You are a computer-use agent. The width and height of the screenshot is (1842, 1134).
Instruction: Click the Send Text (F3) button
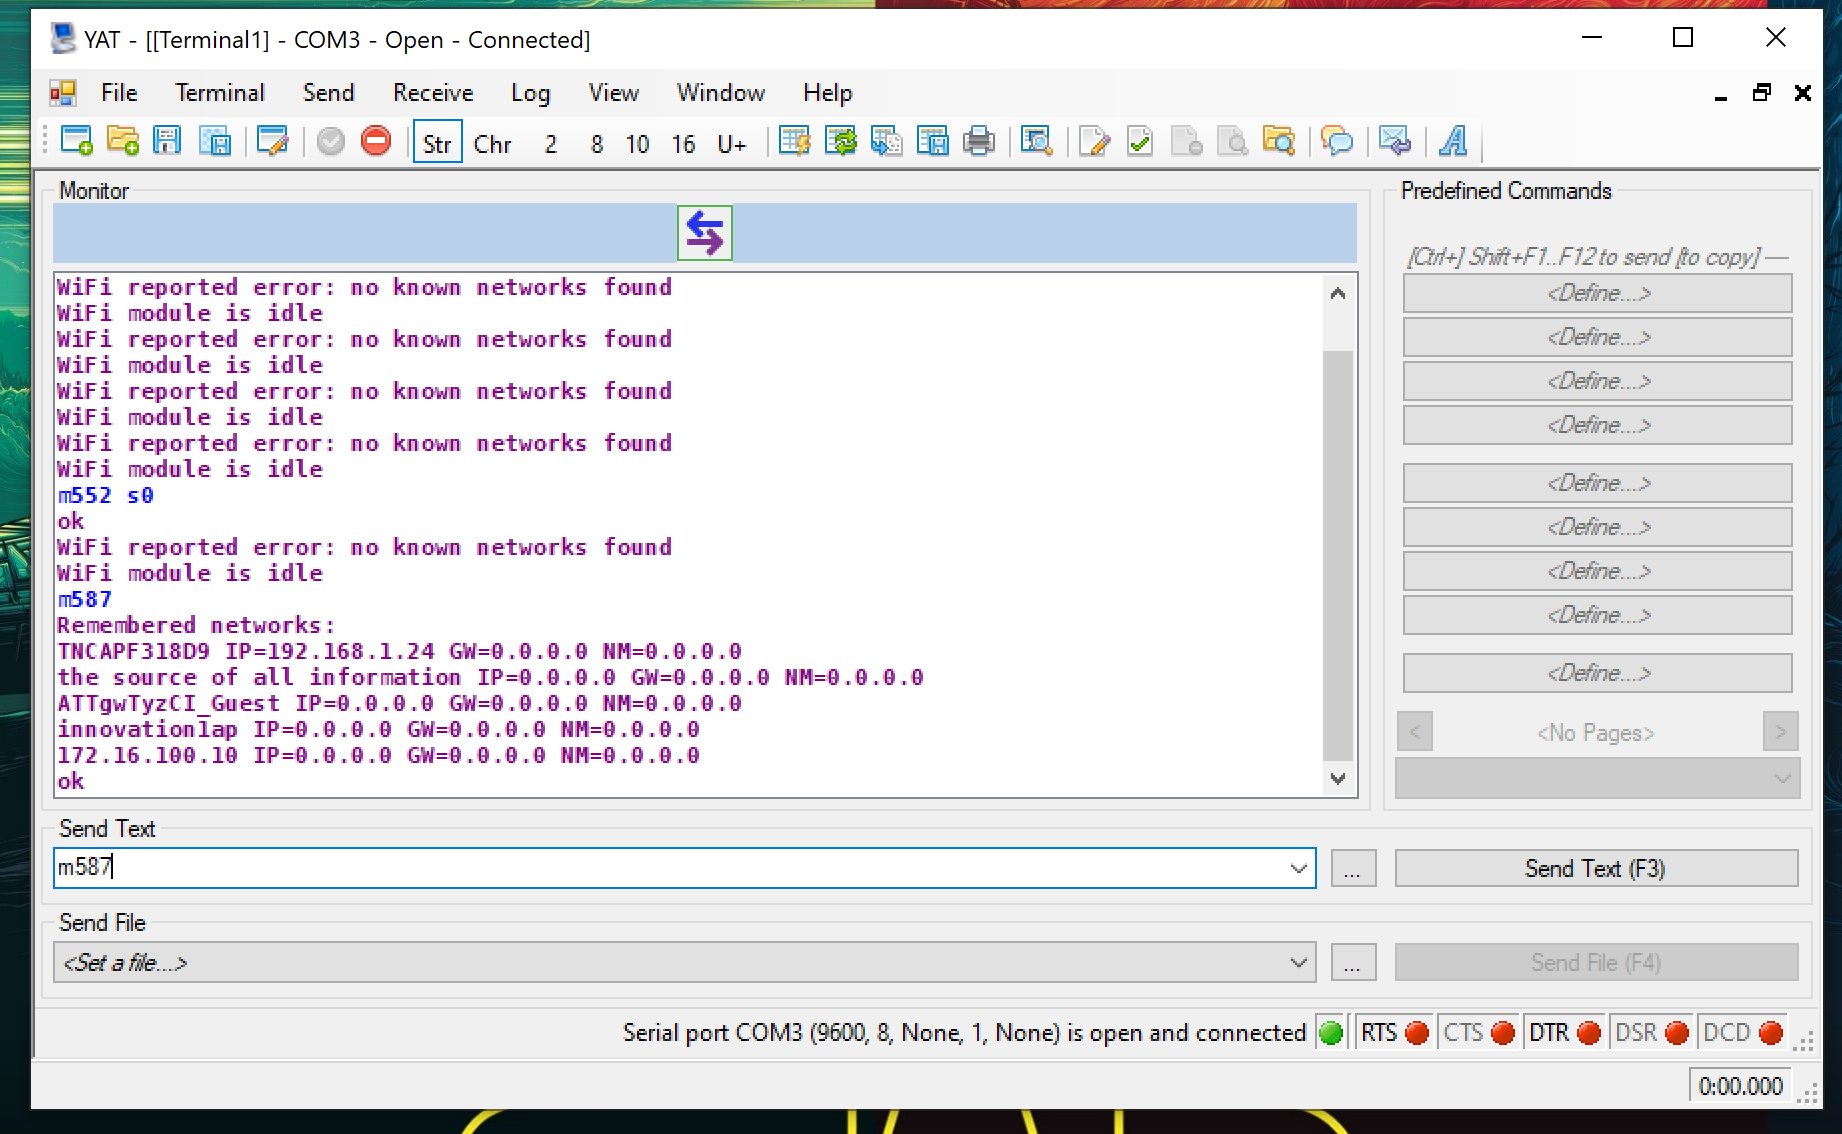pos(1596,868)
